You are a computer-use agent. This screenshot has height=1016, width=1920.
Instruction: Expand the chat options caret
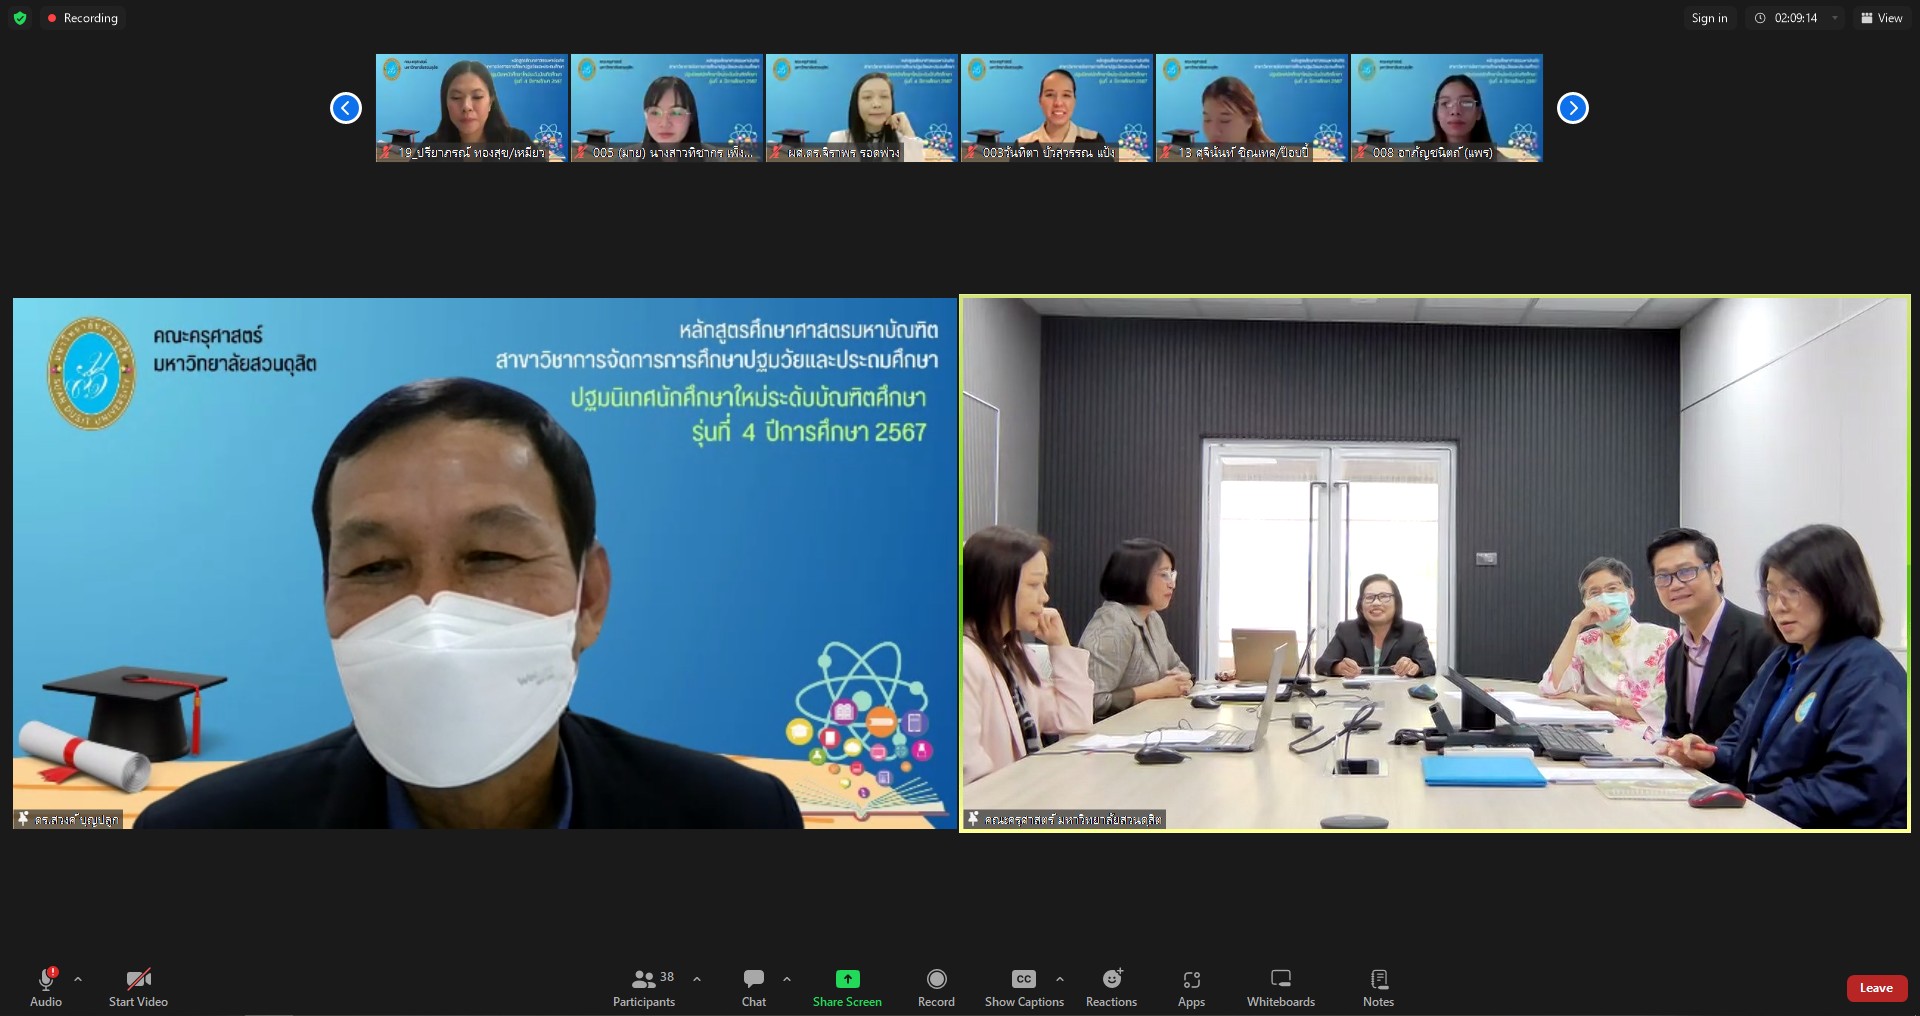point(787,979)
